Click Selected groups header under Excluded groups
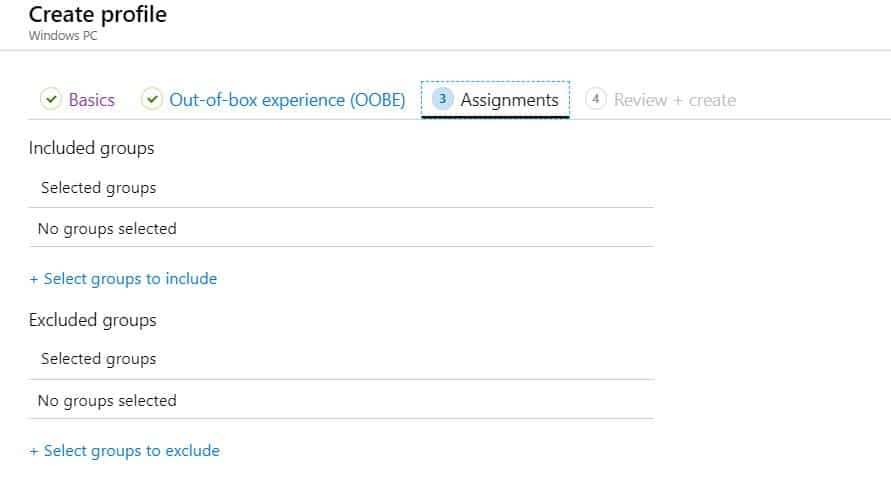This screenshot has width=891, height=497. point(98,359)
